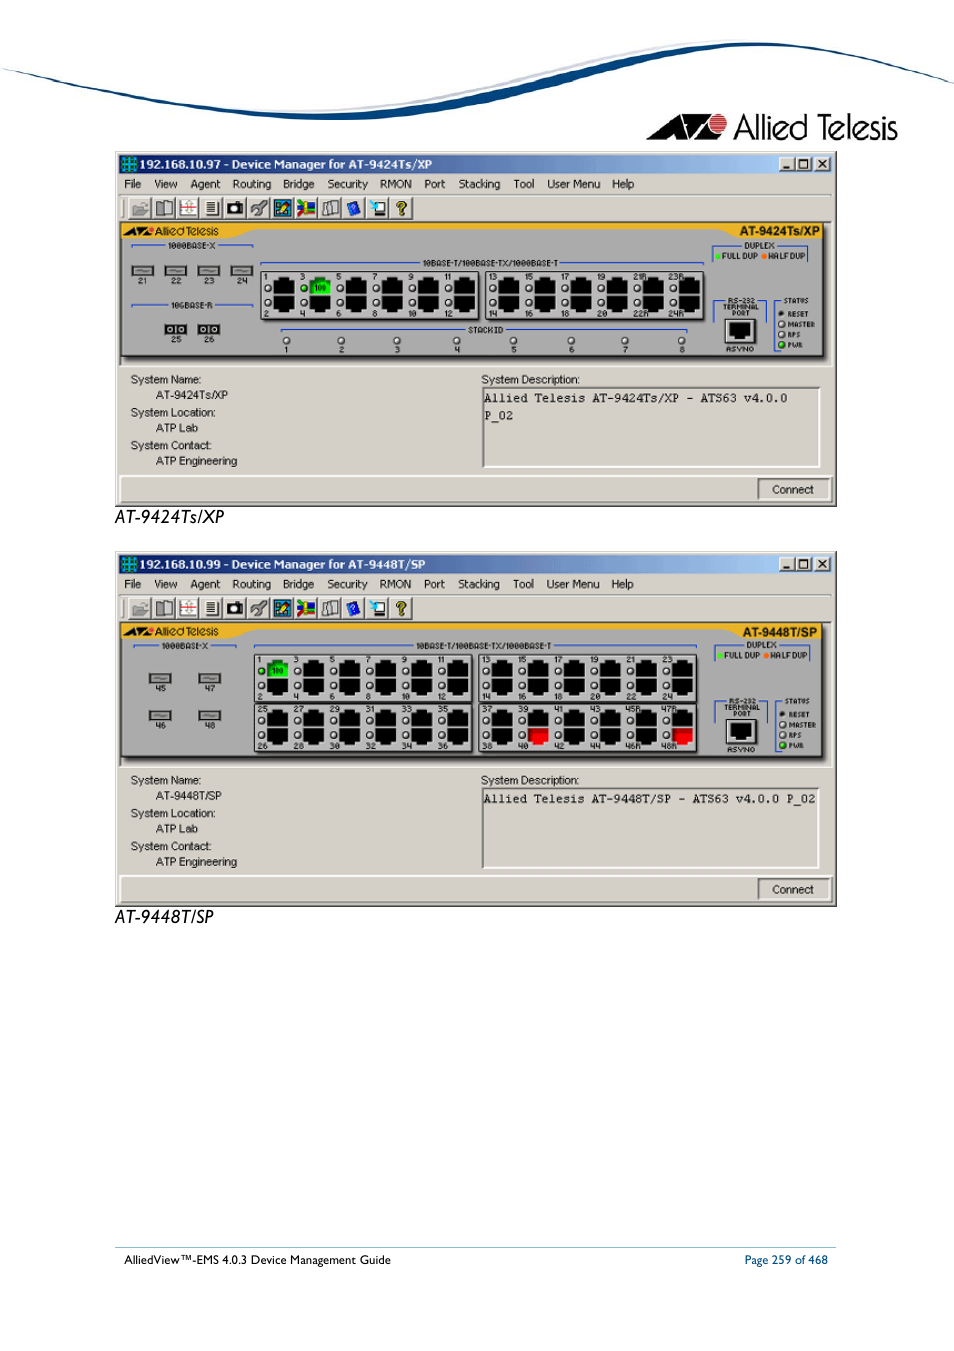
Task: Click colored flags icon in AT-9424Ts/XP toolbar
Action: click(x=306, y=208)
